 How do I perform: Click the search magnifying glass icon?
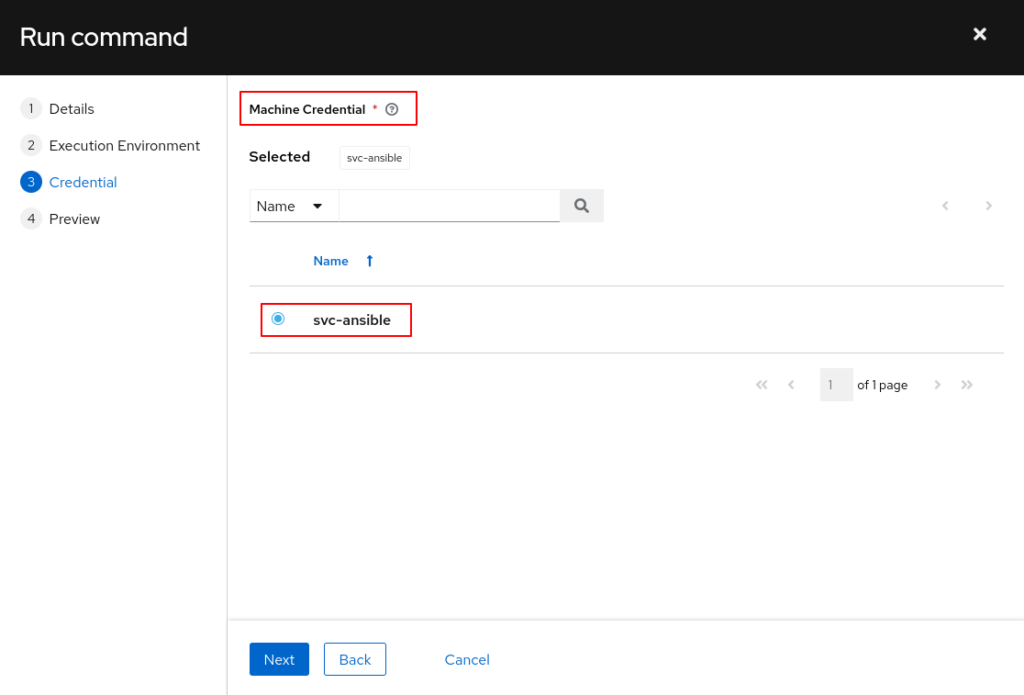click(x=582, y=206)
